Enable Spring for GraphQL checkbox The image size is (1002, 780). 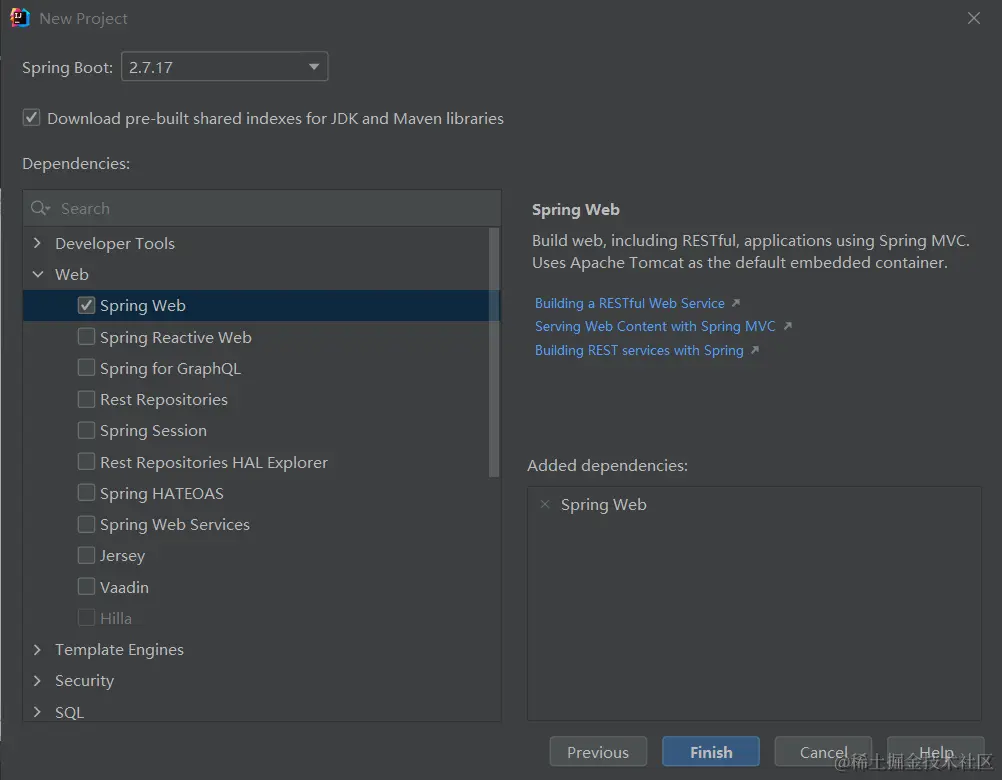click(86, 368)
